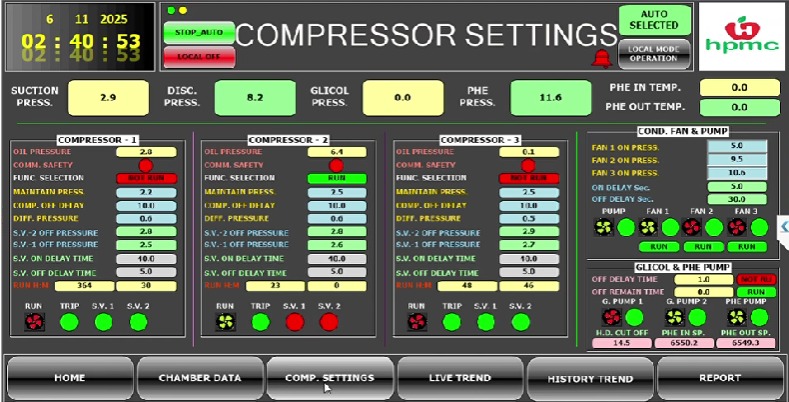Image resolution: width=789 pixels, height=402 pixels.
Task: Edit Compressor 2 S.V.-2 OFF PRESSURE value
Action: pos(337,232)
